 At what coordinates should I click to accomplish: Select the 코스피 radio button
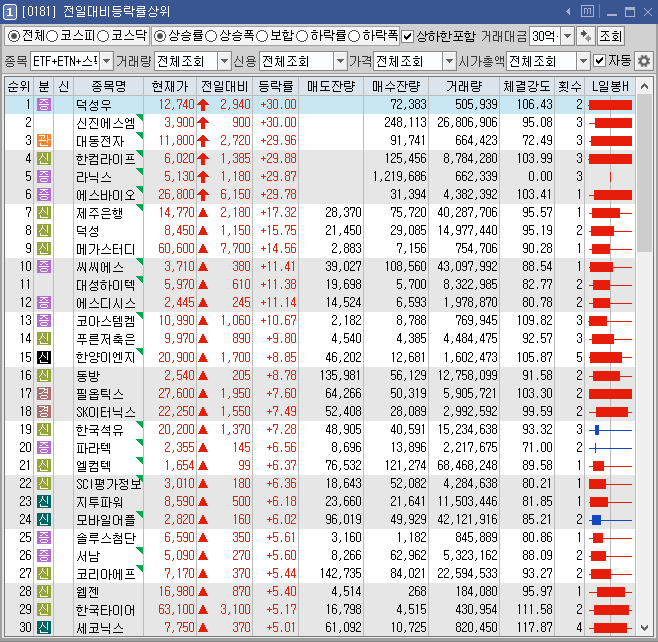point(52,36)
